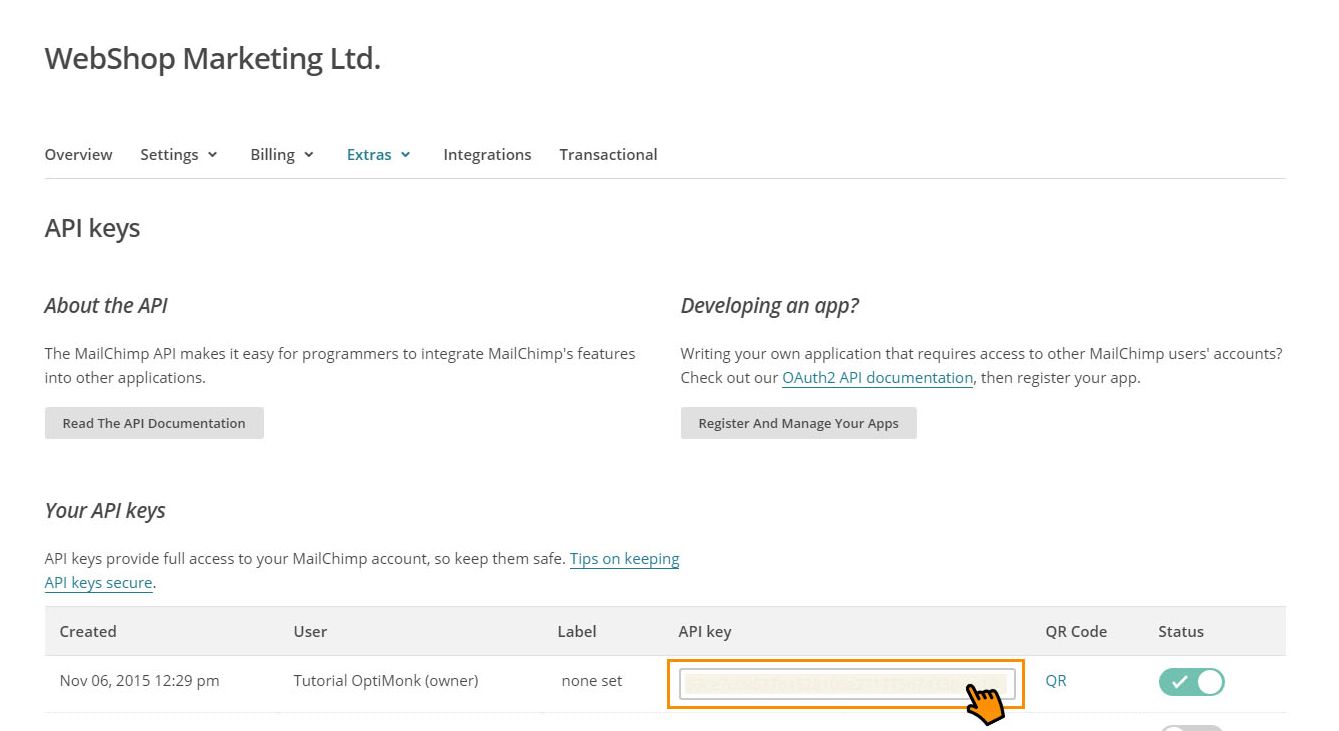The image size is (1339, 731).
Task: Click the 'User' column header
Action: (x=310, y=631)
